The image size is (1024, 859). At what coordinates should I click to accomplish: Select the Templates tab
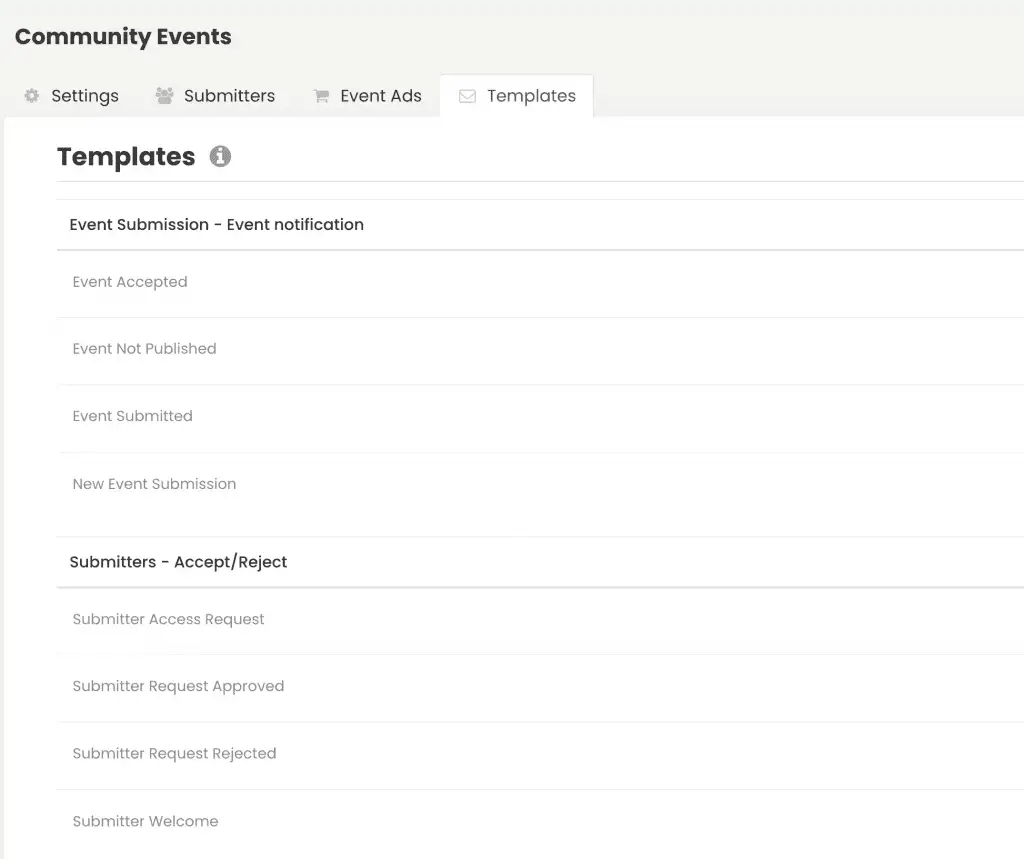click(x=517, y=96)
